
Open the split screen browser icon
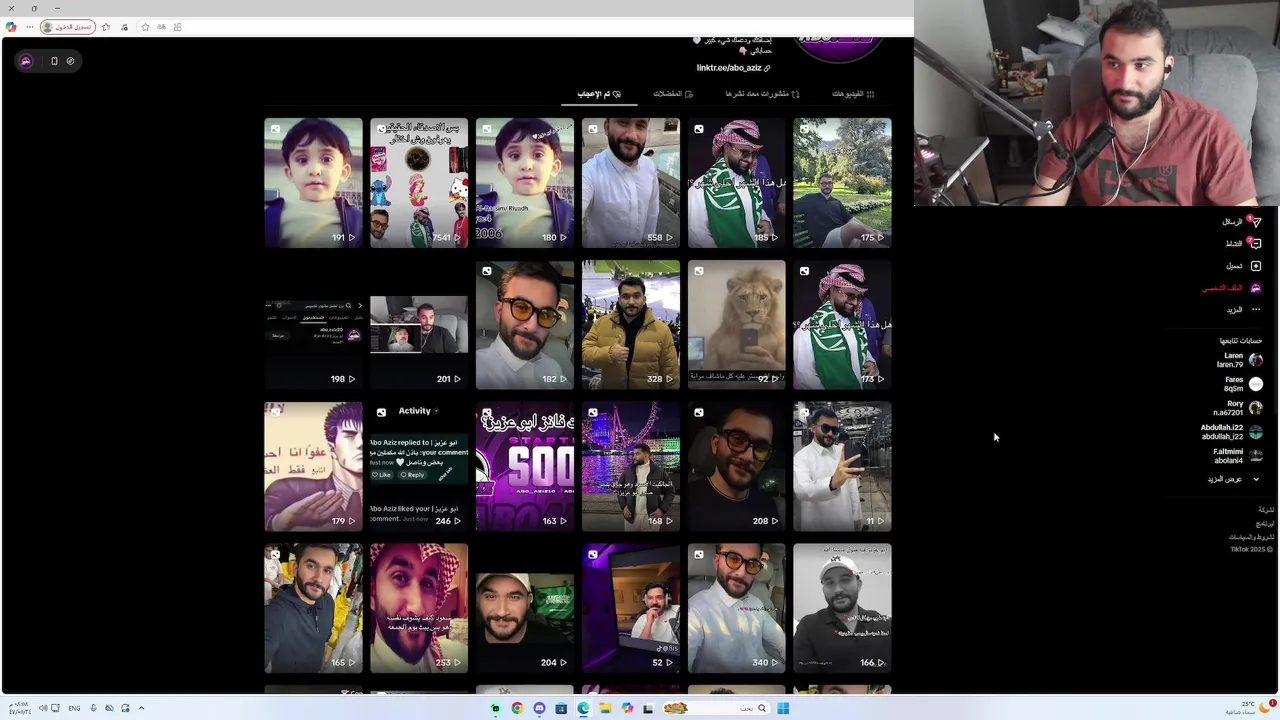[x=177, y=27]
